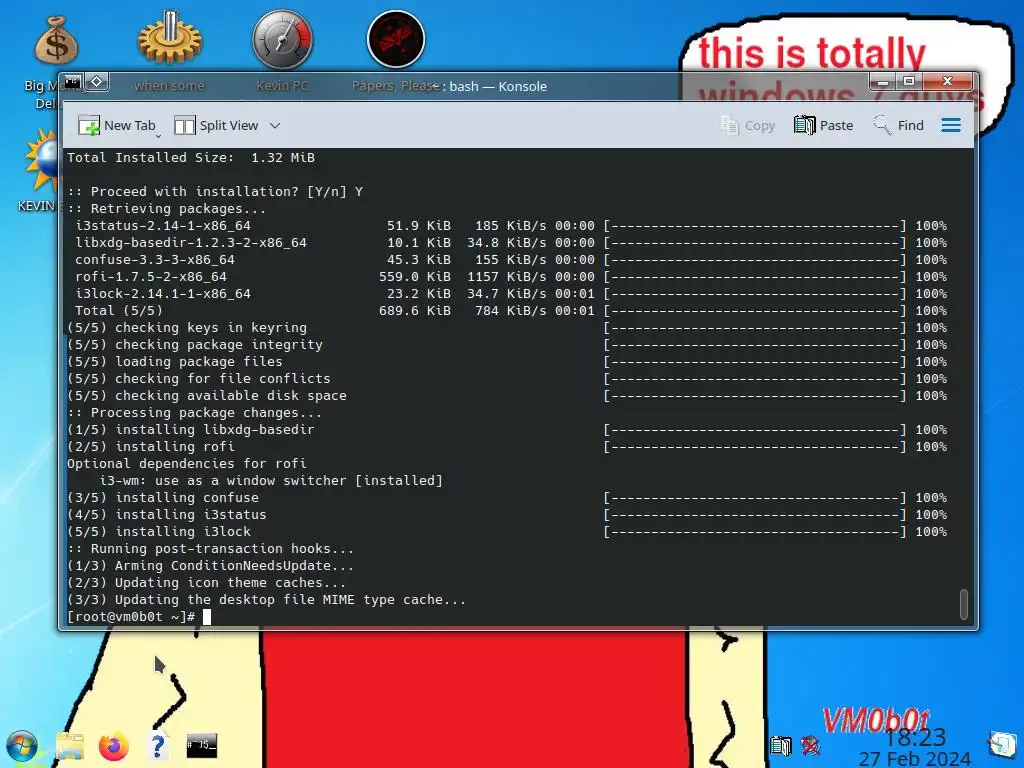The image size is (1024, 768).
Task: Select the Kevin PC gauge desktop icon
Action: pyautogui.click(x=282, y=39)
